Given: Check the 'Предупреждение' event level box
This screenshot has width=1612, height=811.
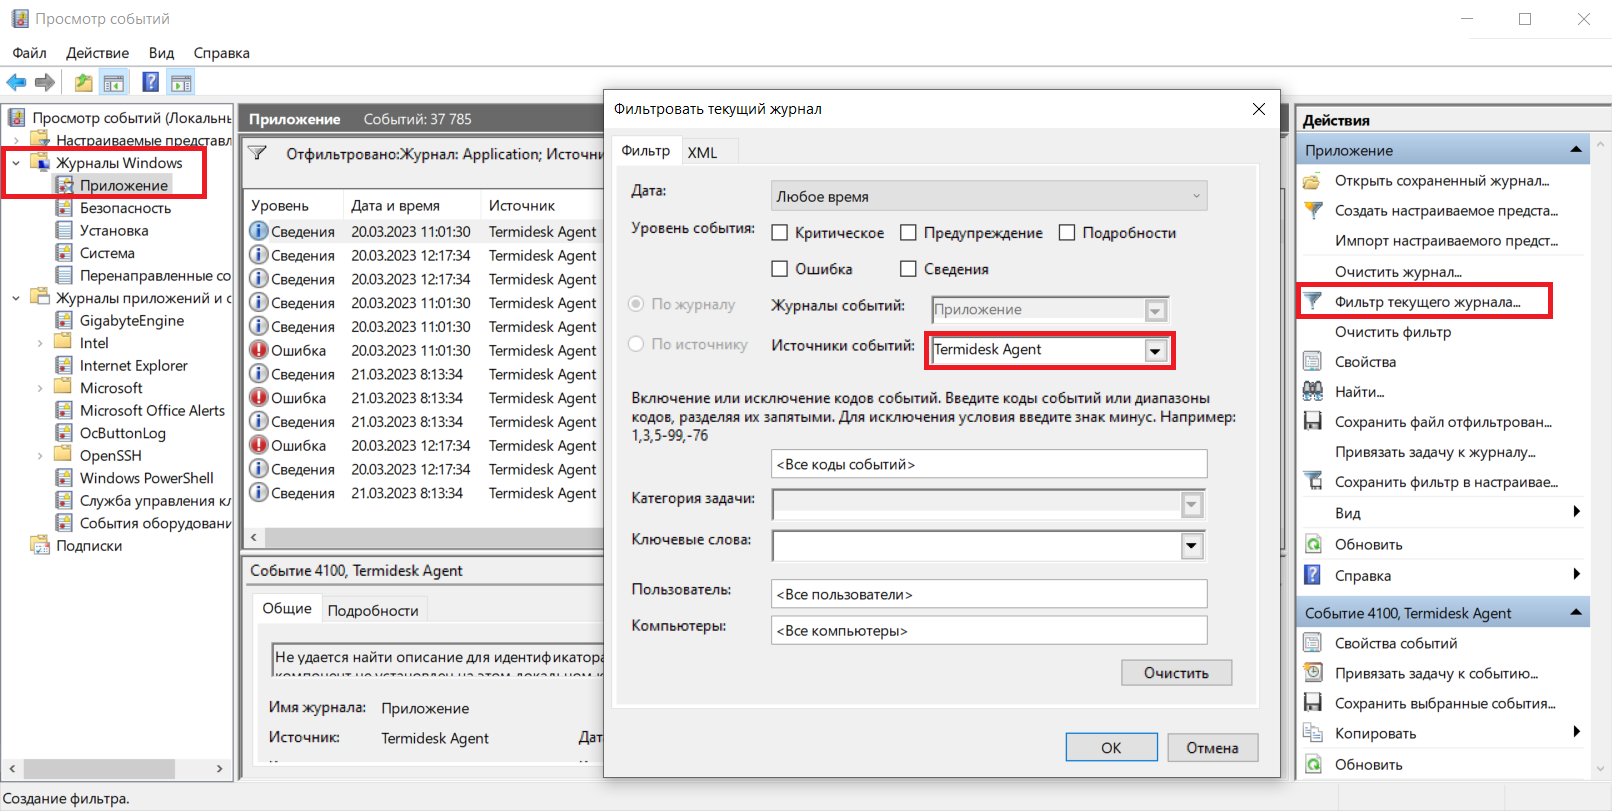Looking at the screenshot, I should click(x=908, y=233).
